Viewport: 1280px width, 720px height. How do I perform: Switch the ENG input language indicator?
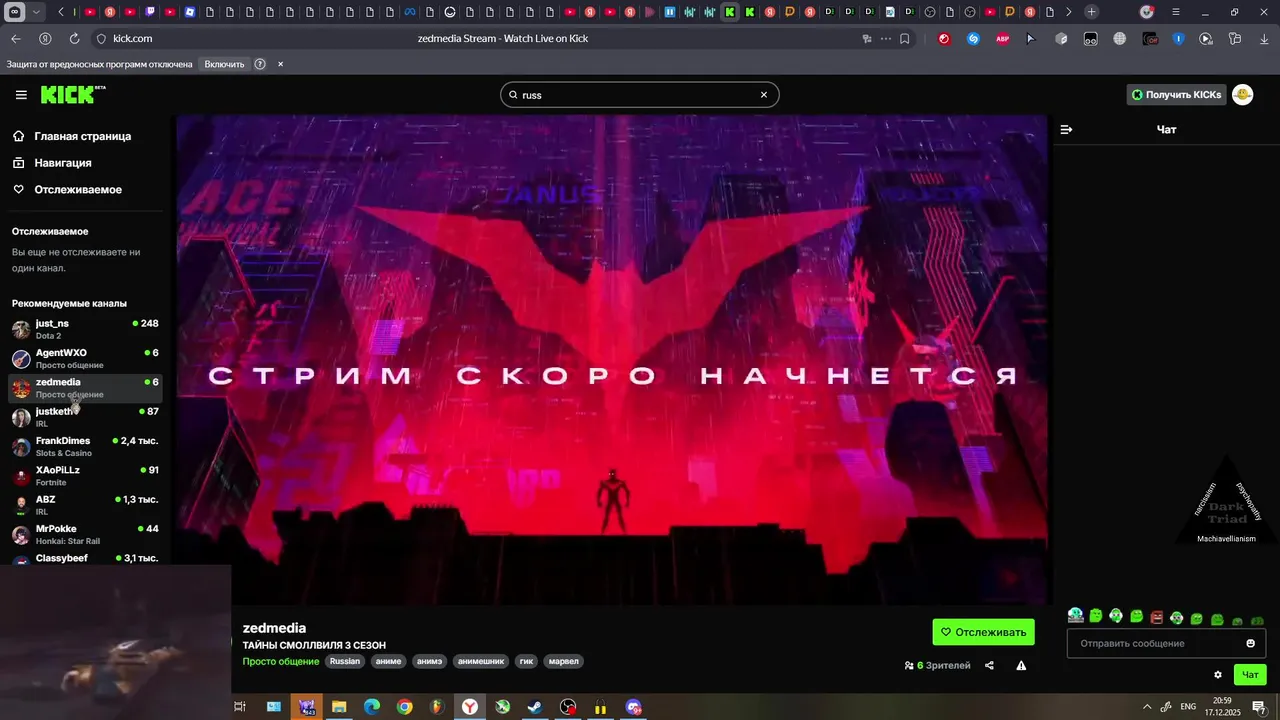tap(1189, 707)
